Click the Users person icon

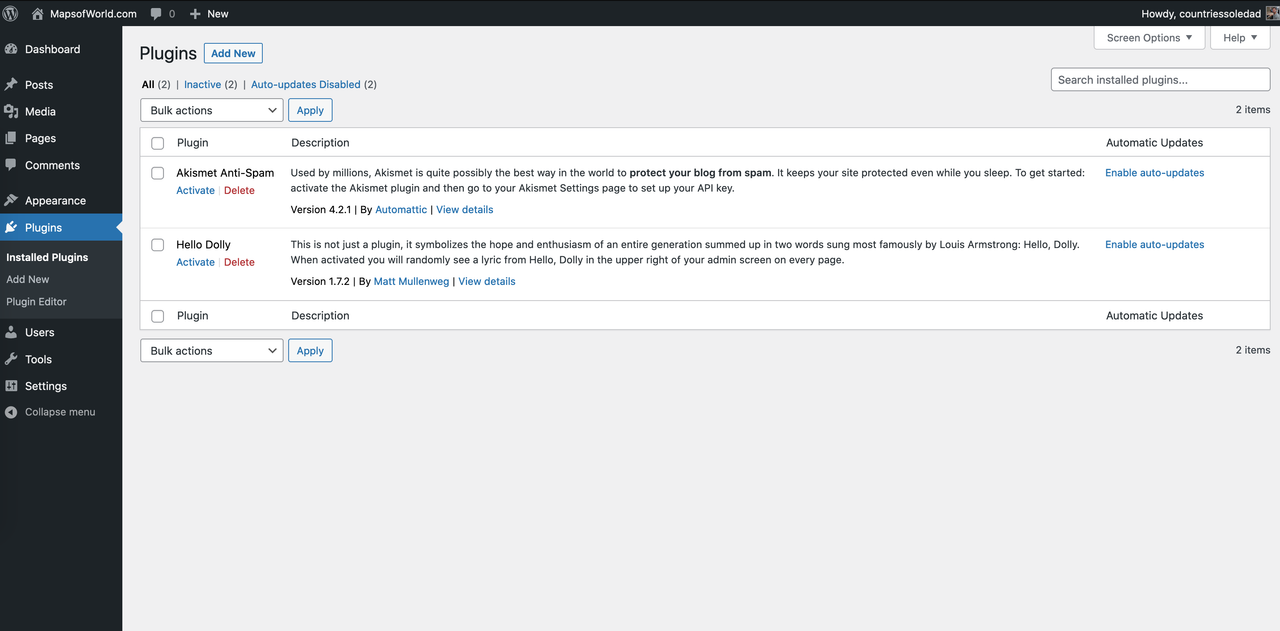coord(11,332)
